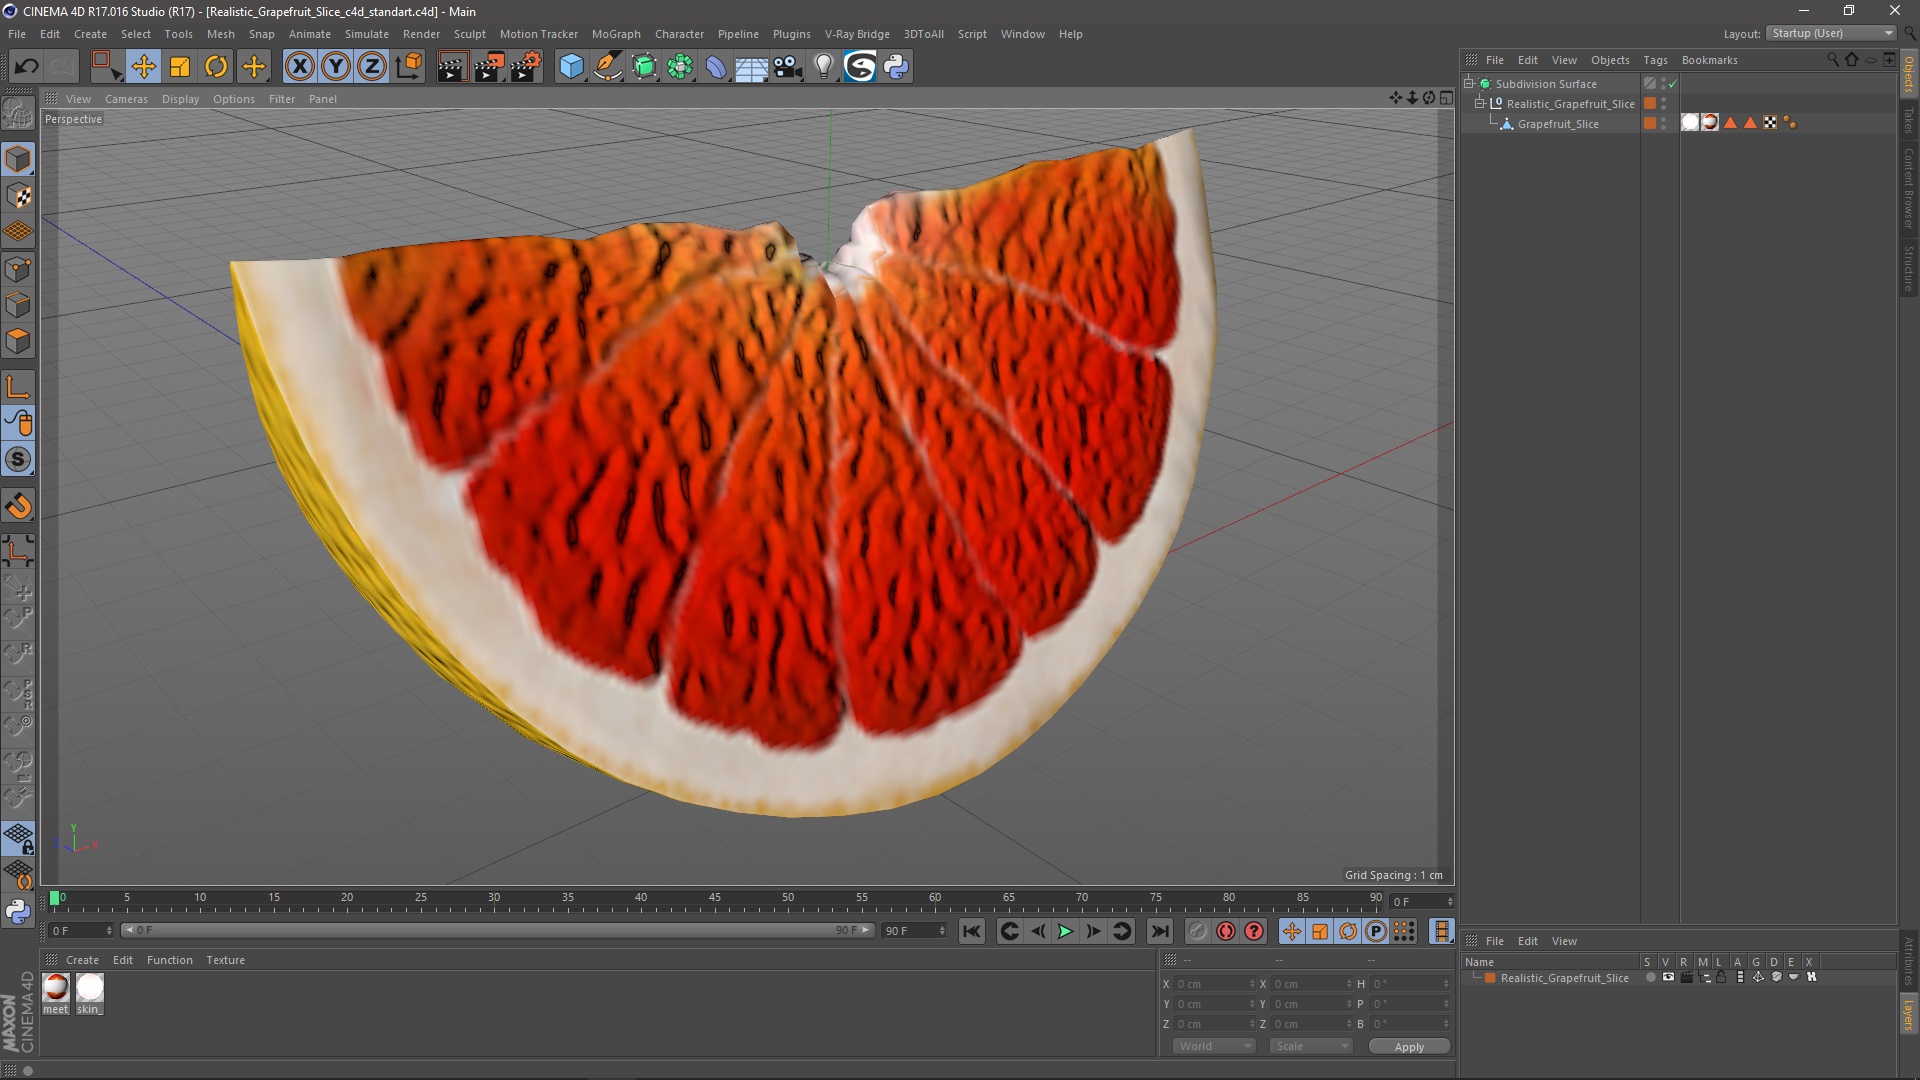This screenshot has width=1920, height=1080.
Task: Toggle layer solo dot for Realistic_Grapefruit_Slice
Action: [x=1650, y=977]
